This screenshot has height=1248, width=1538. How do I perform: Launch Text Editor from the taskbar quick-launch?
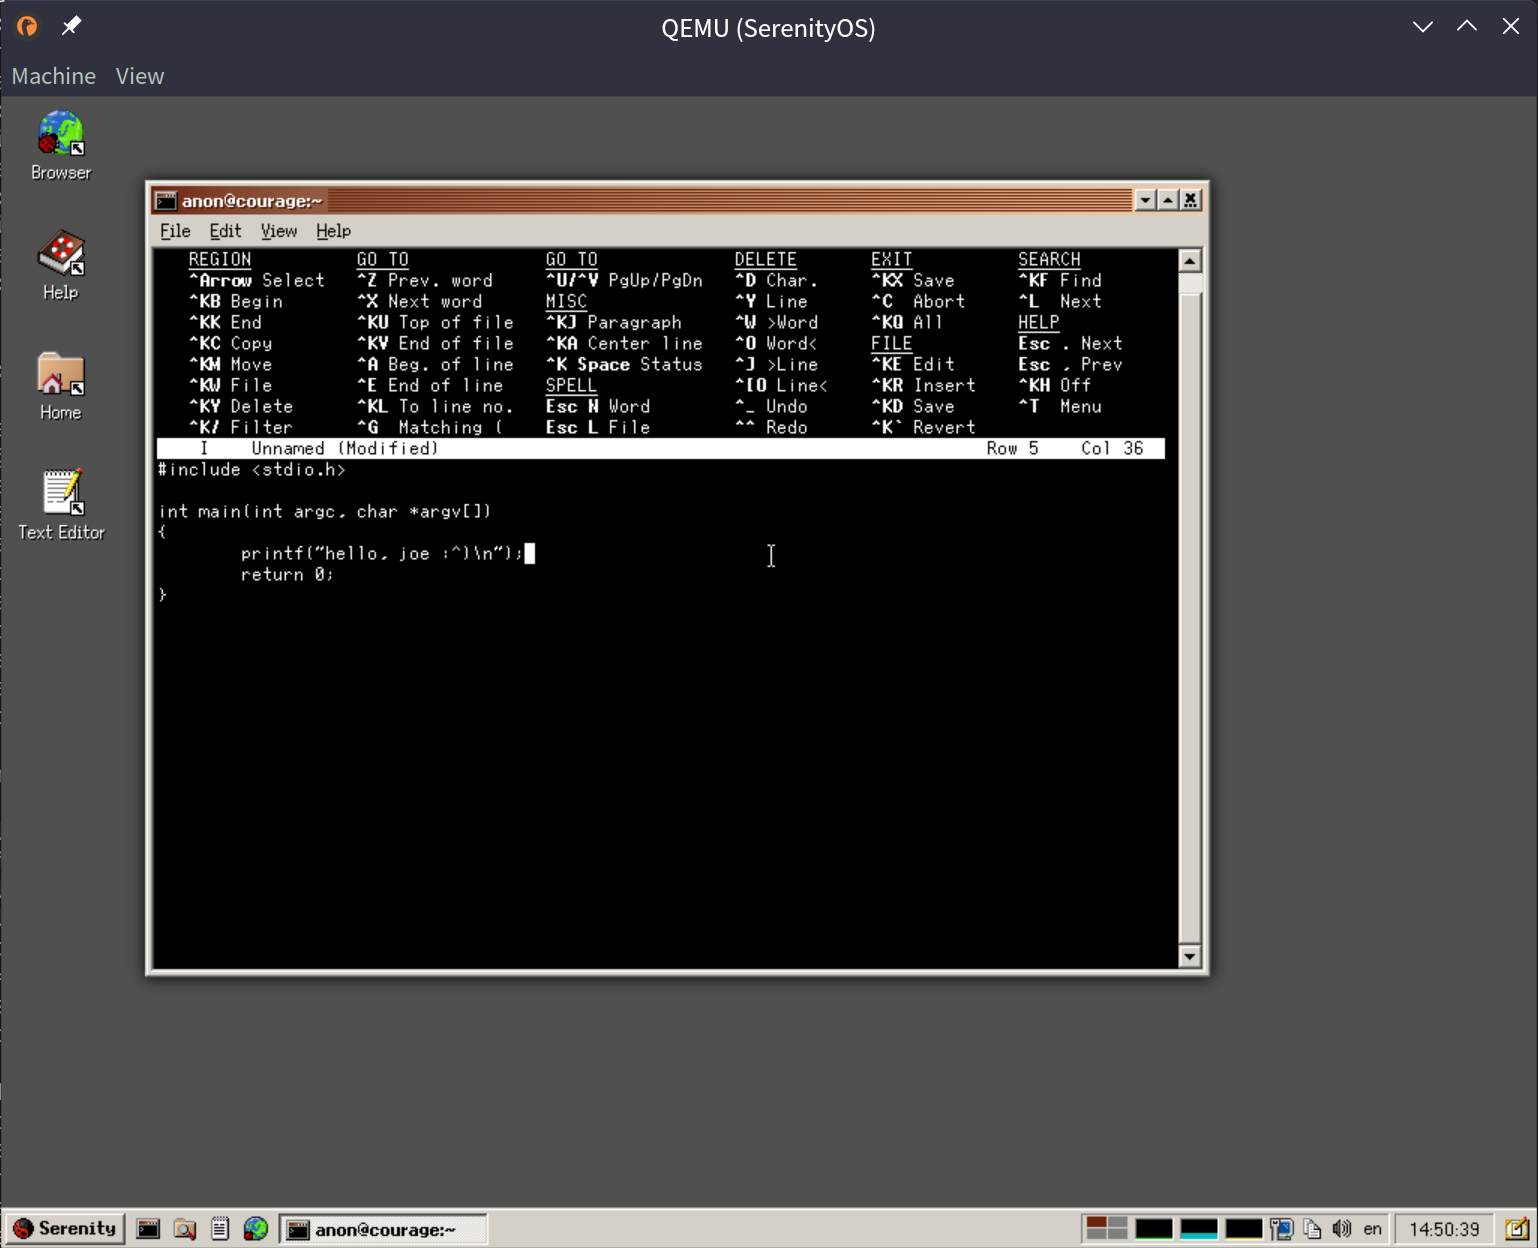coord(220,1228)
